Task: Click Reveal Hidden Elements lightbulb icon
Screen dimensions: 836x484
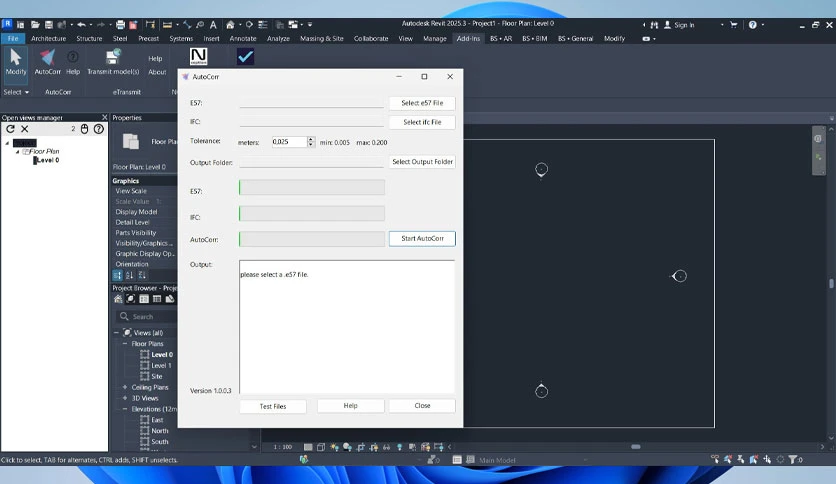Action: 399,447
